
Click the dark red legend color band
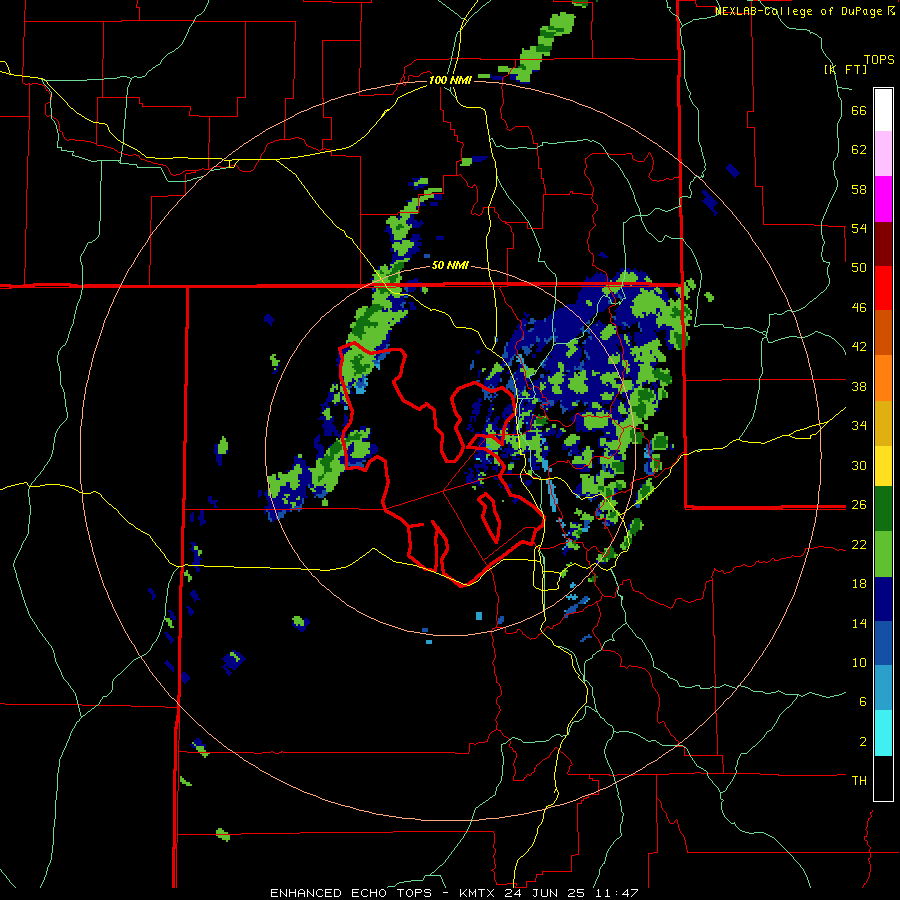pos(883,244)
